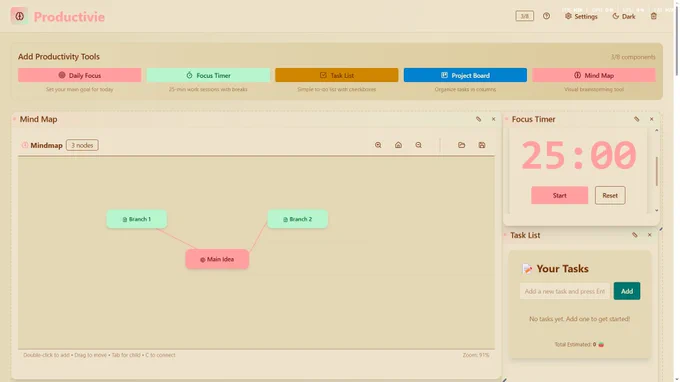Open a saved mindmap folder icon

coord(461,145)
